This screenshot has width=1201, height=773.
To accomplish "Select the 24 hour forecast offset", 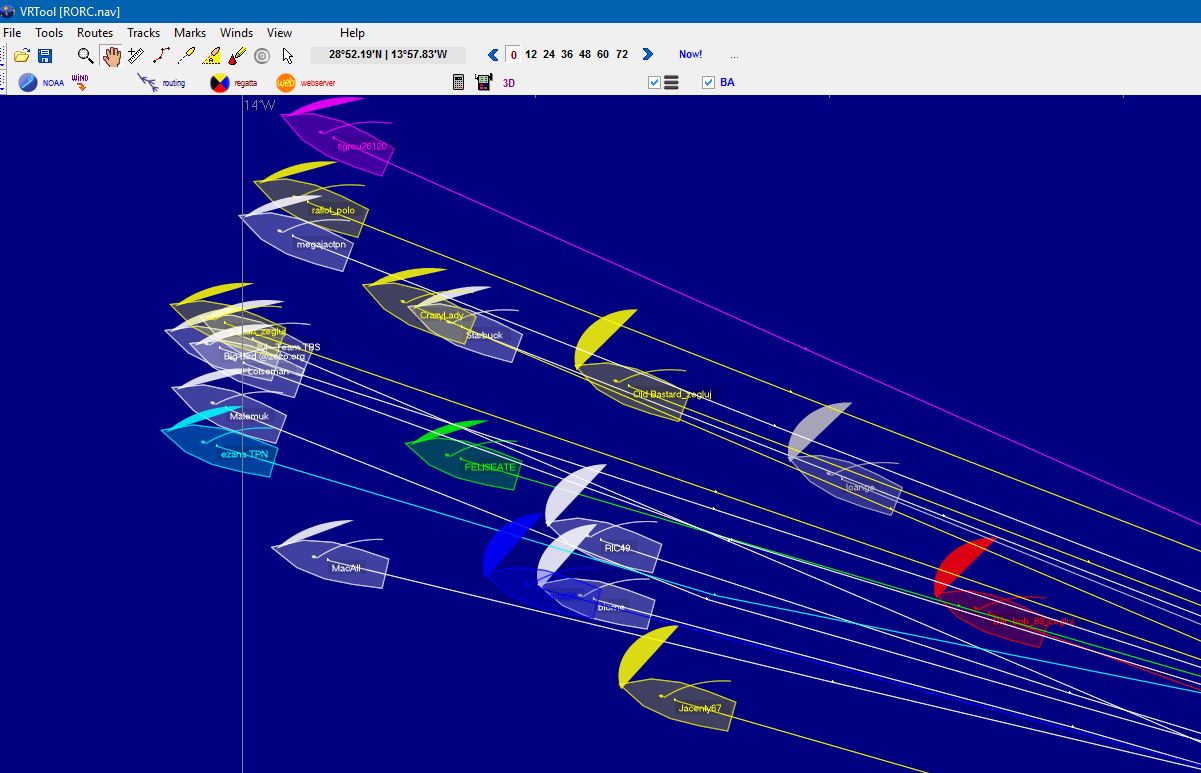I will 549,54.
